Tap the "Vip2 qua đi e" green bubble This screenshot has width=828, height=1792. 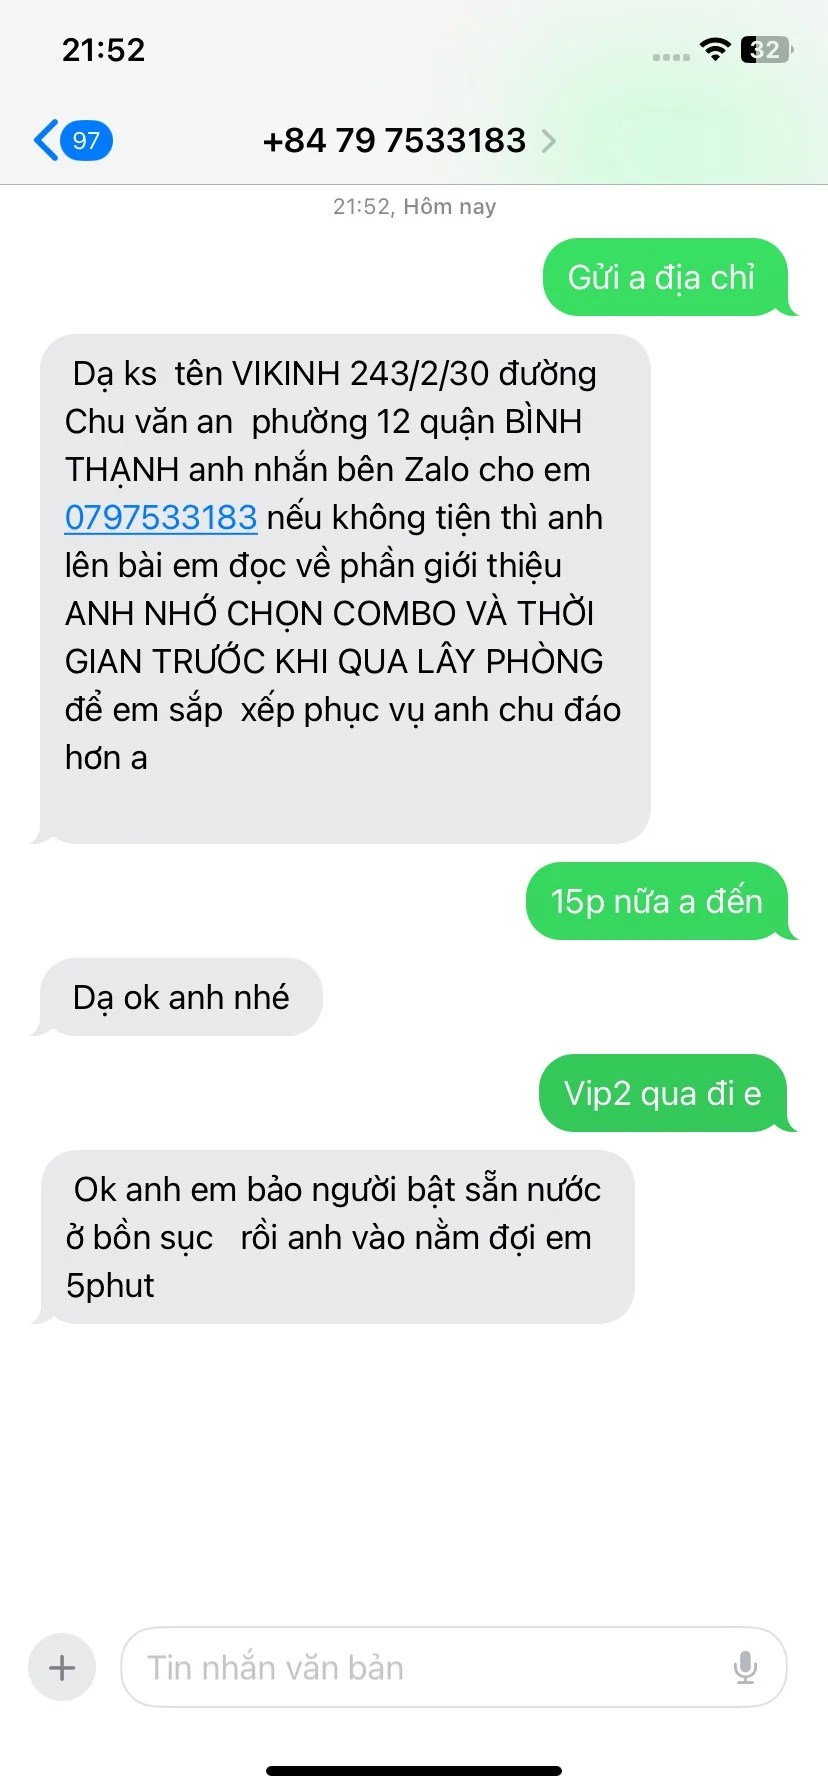click(x=664, y=1093)
